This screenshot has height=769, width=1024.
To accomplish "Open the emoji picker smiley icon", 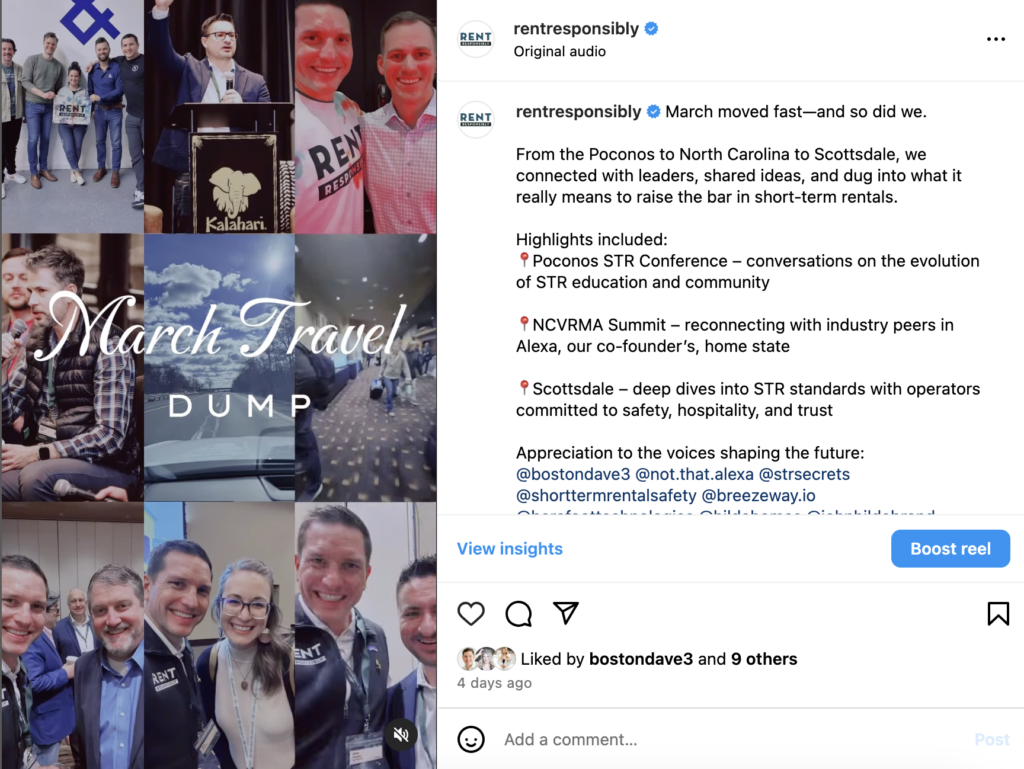I will [x=471, y=739].
